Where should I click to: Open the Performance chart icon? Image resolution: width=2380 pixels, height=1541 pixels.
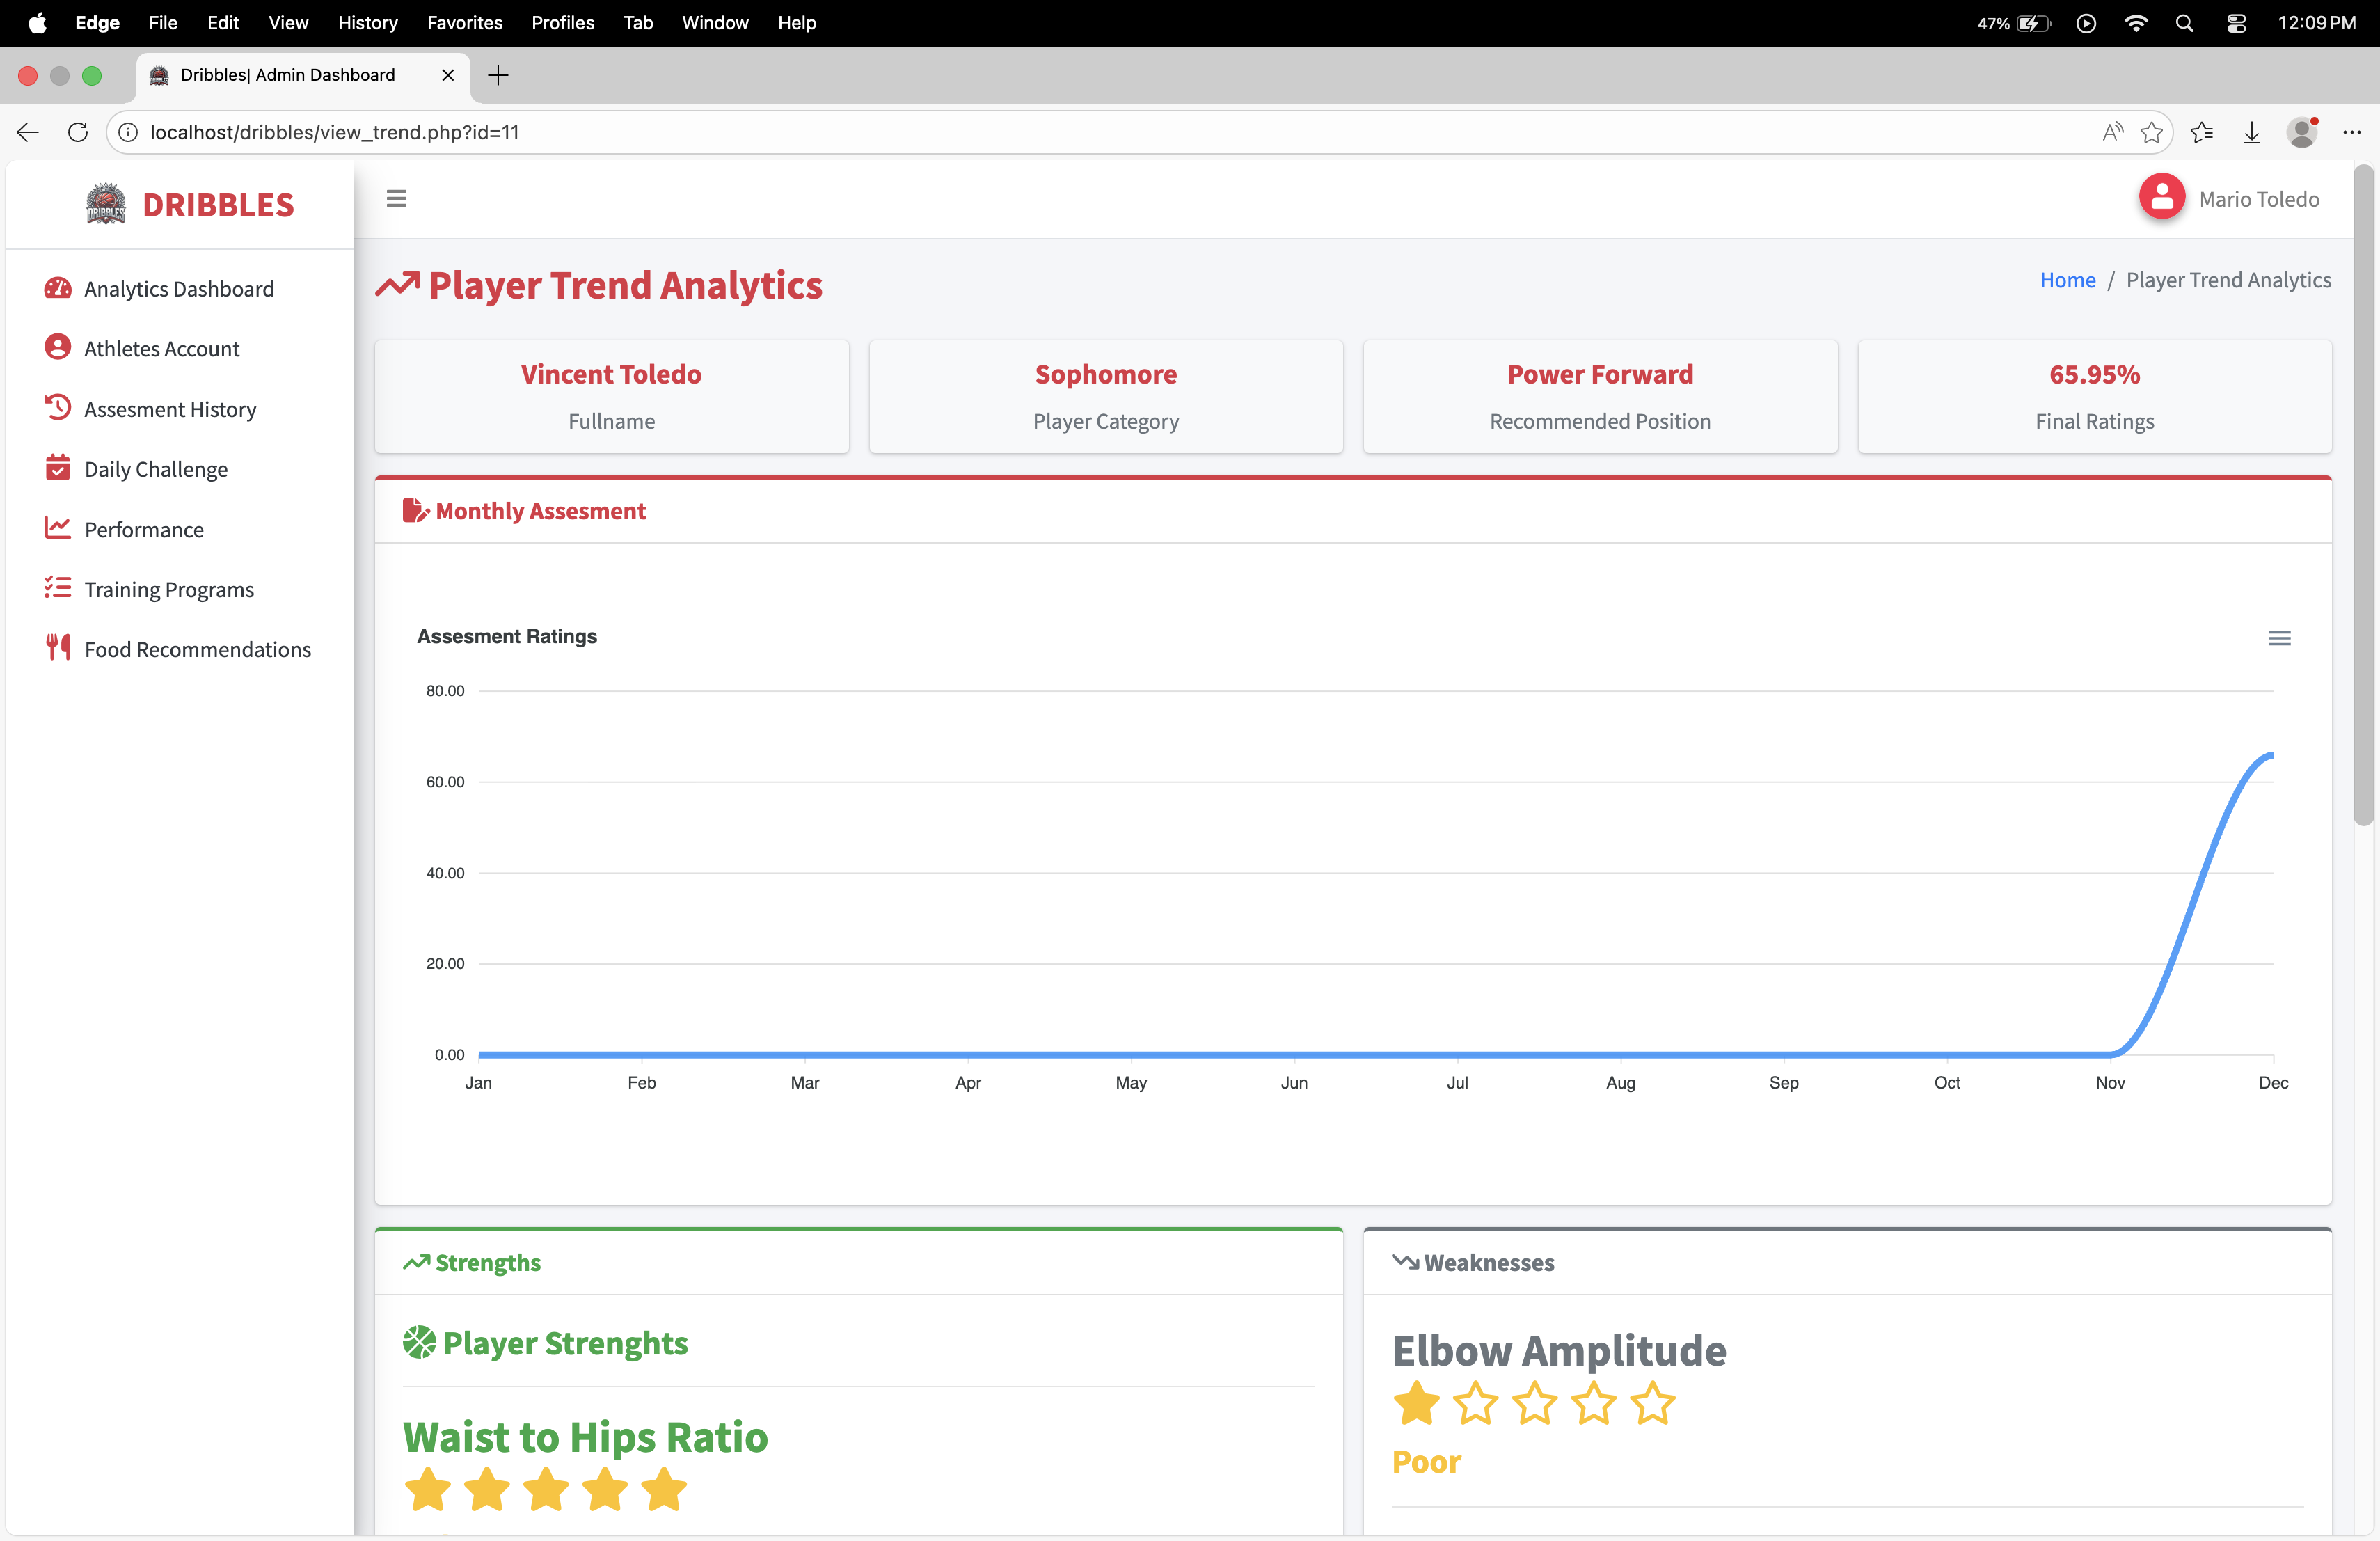pyautogui.click(x=58, y=528)
